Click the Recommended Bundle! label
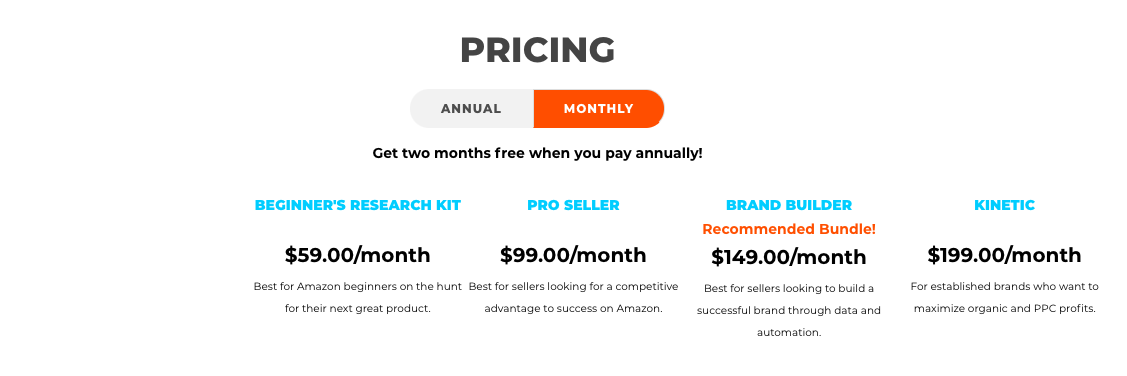Viewport: 1127px width, 376px height. [788, 229]
